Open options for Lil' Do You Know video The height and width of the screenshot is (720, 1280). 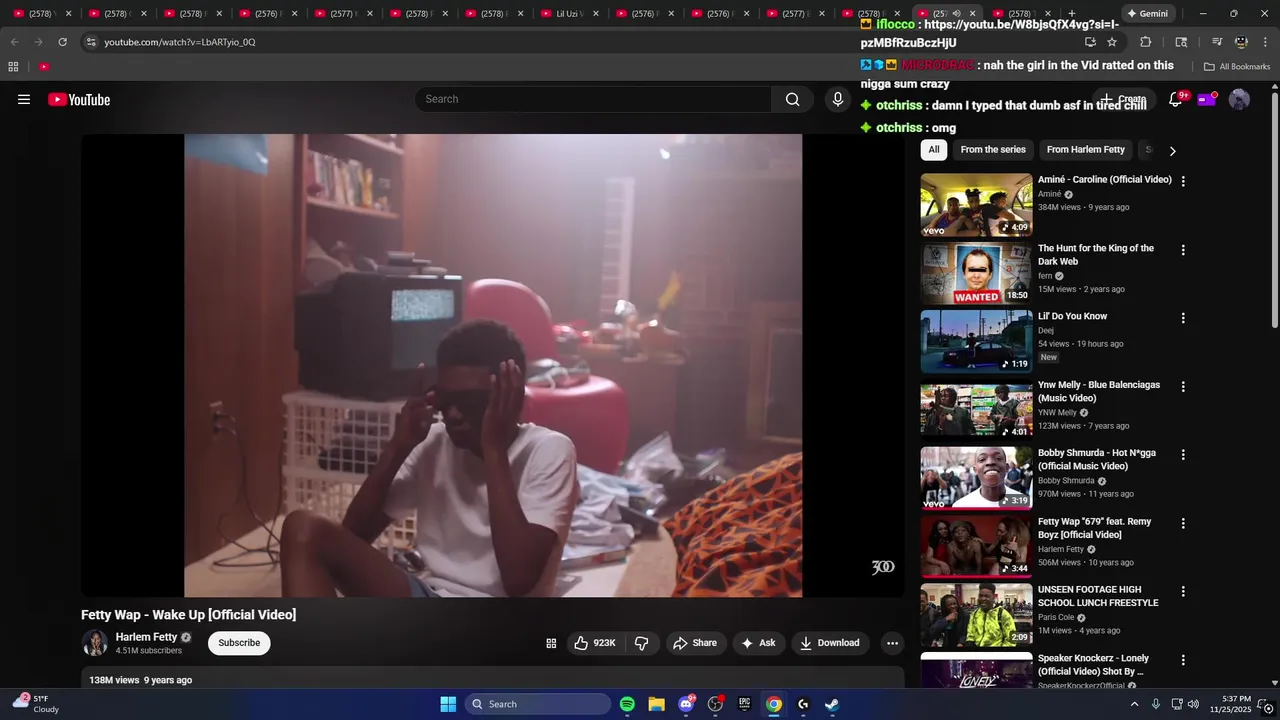click(x=1183, y=318)
